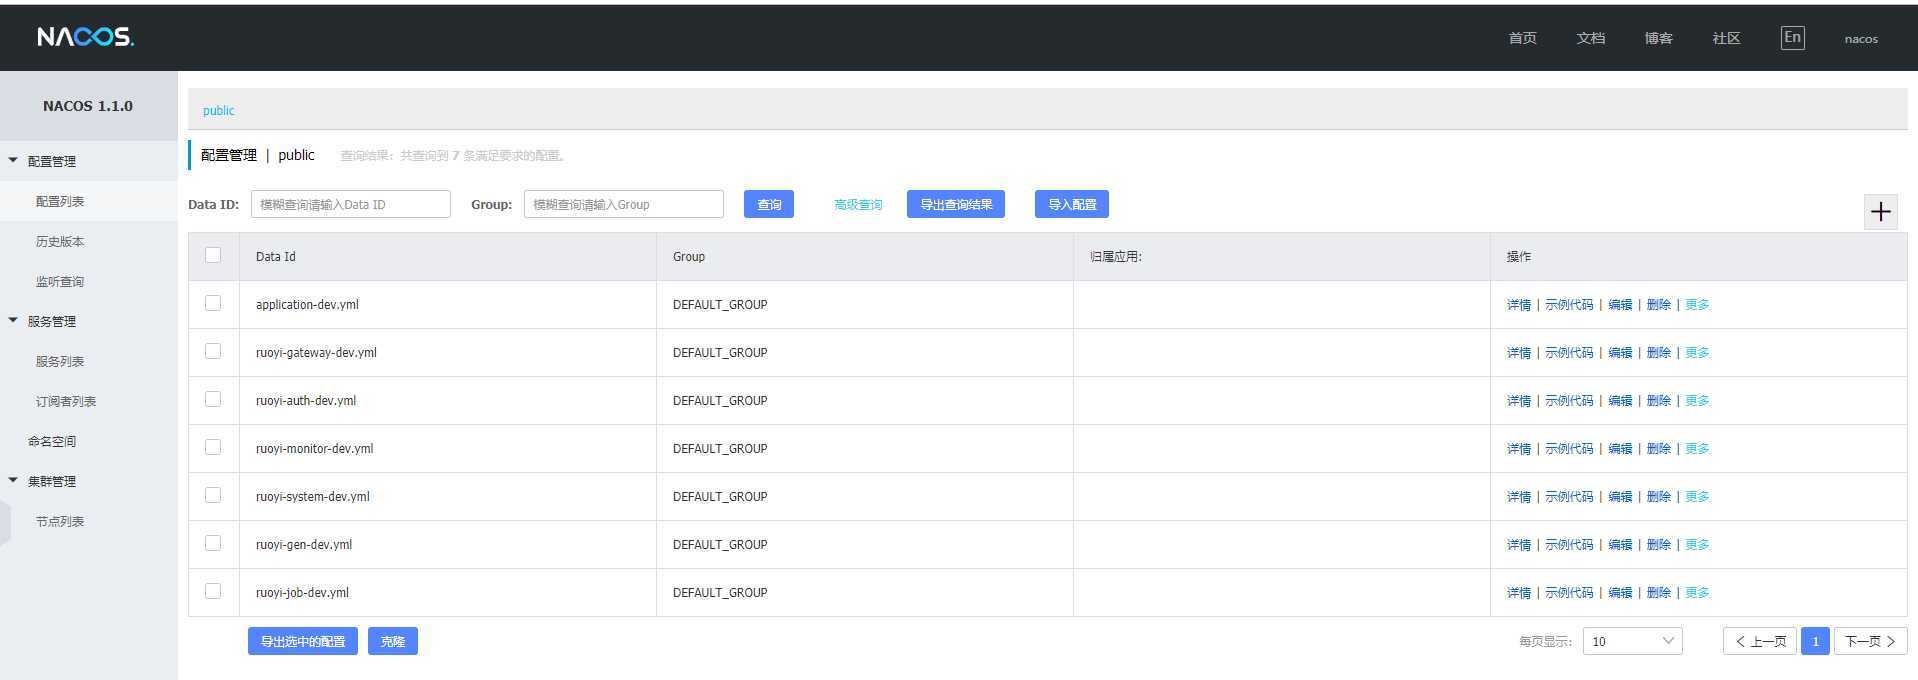1918x680 pixels.
Task: Open 更多 for ruoyi-gen-dev.yml
Action: tap(1697, 545)
